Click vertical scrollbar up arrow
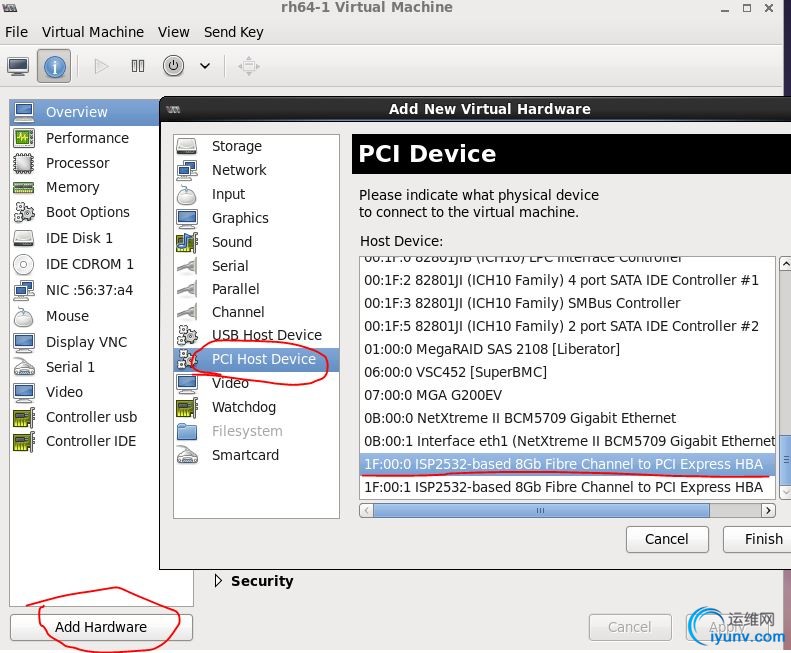 [x=785, y=263]
